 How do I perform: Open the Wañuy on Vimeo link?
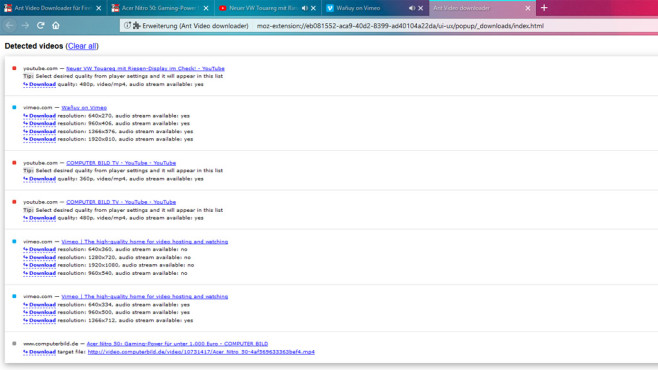coord(84,108)
